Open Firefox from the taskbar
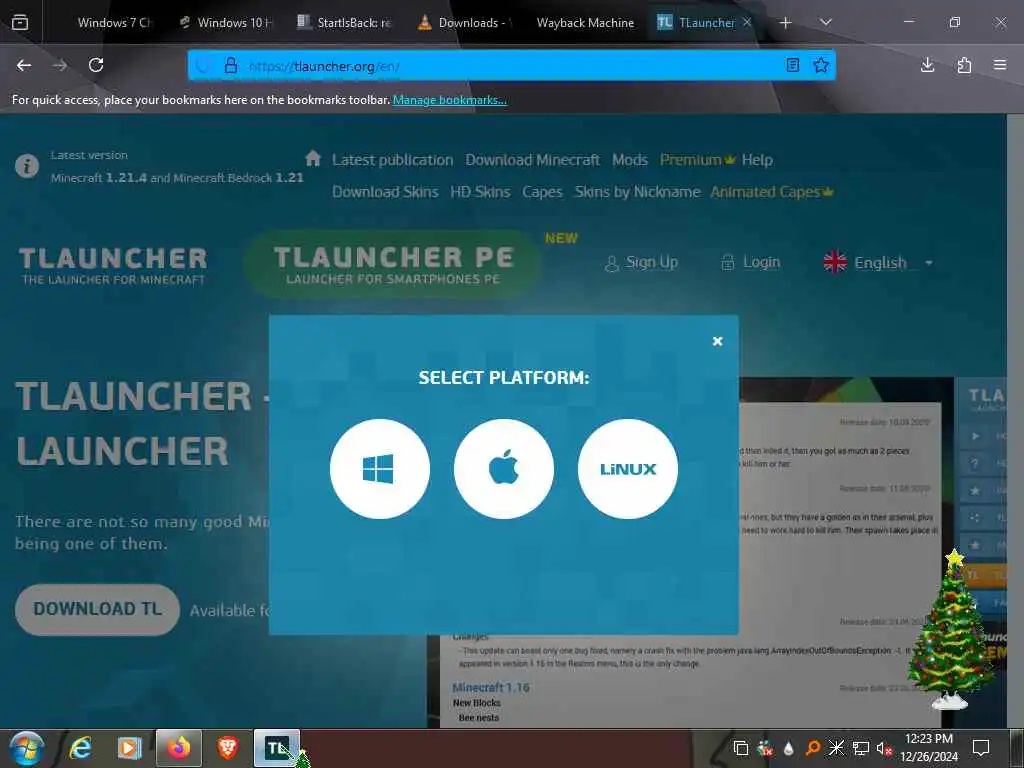Screen dimensions: 1024x768 click(x=178, y=748)
